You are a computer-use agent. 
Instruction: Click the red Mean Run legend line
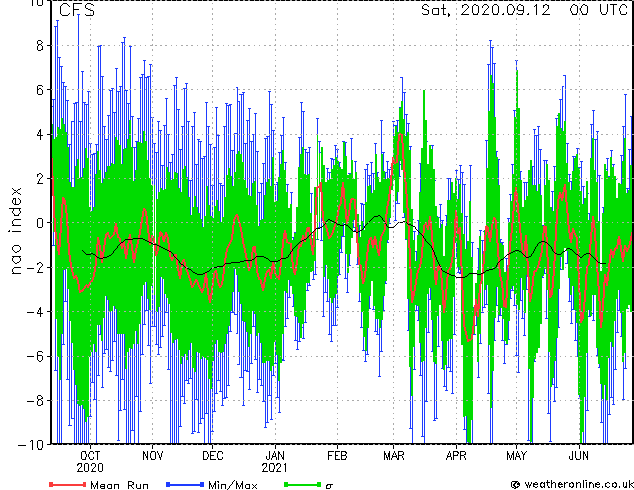(x=68, y=484)
